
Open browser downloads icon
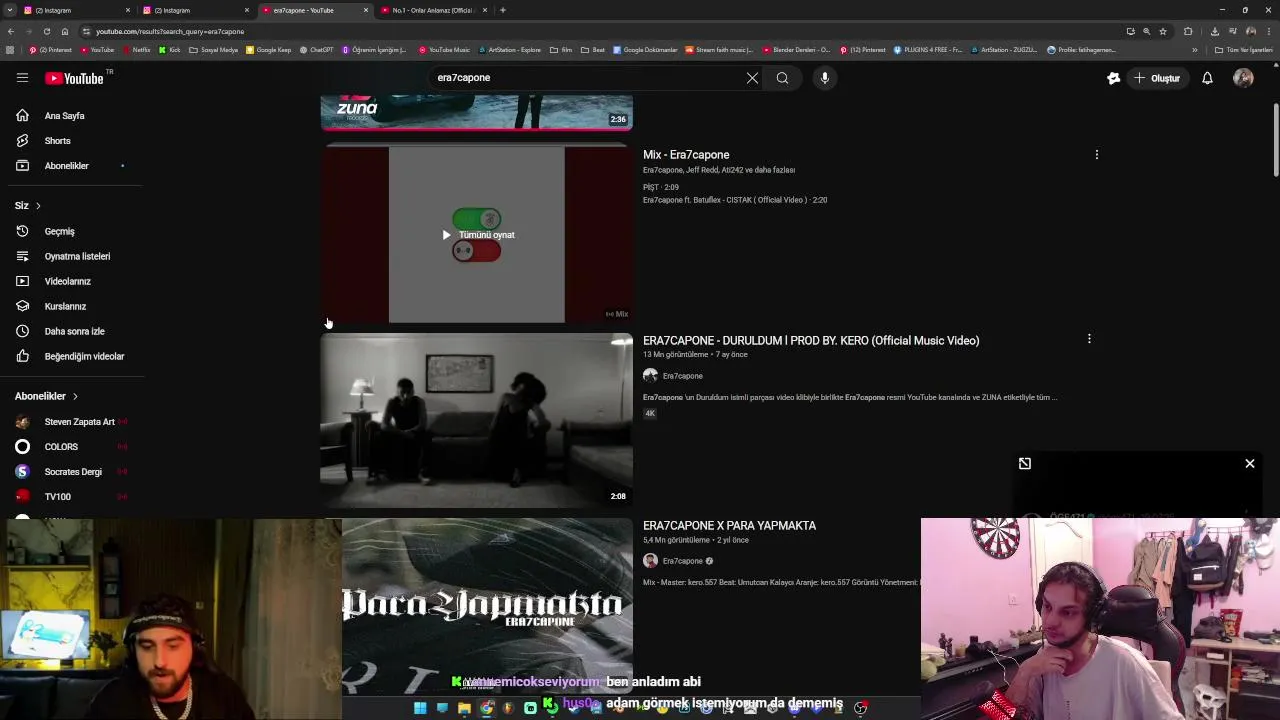click(x=1214, y=31)
